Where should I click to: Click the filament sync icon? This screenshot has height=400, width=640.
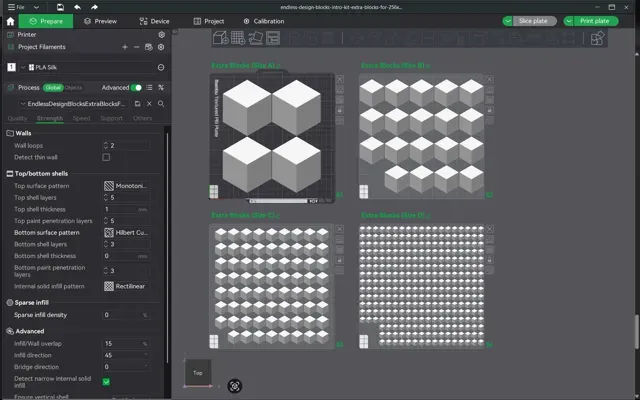click(x=149, y=47)
